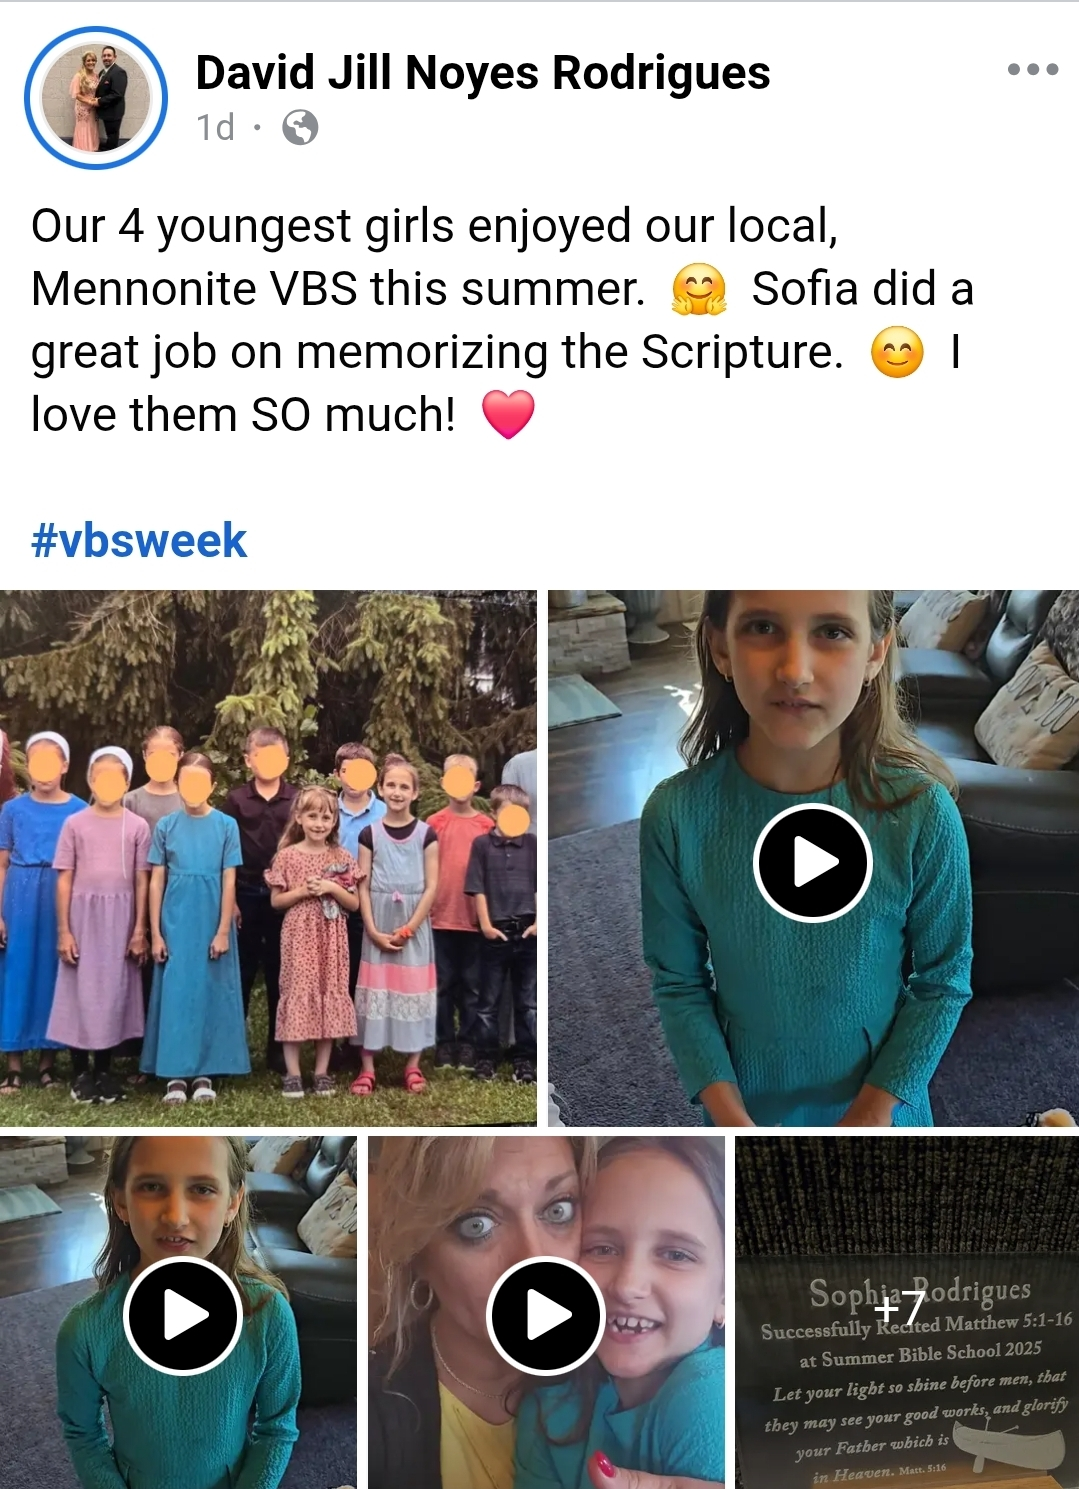The width and height of the screenshot is (1079, 1489).
Task: Play the bottom-left video thumbnail
Action: point(184,1315)
